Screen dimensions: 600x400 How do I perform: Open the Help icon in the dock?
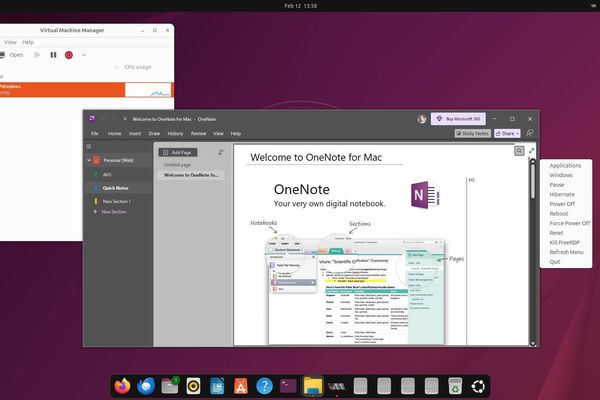point(264,386)
